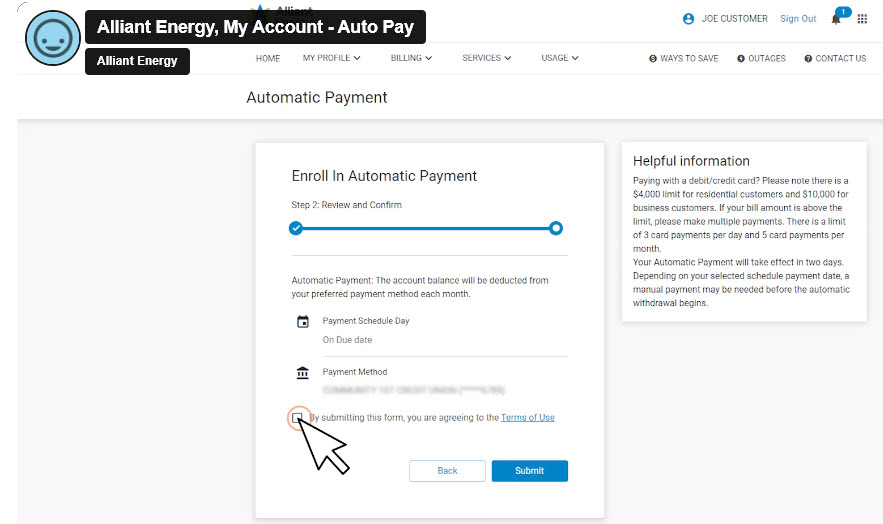Click the Payment Method bank icon
The image size is (883, 524).
(303, 373)
